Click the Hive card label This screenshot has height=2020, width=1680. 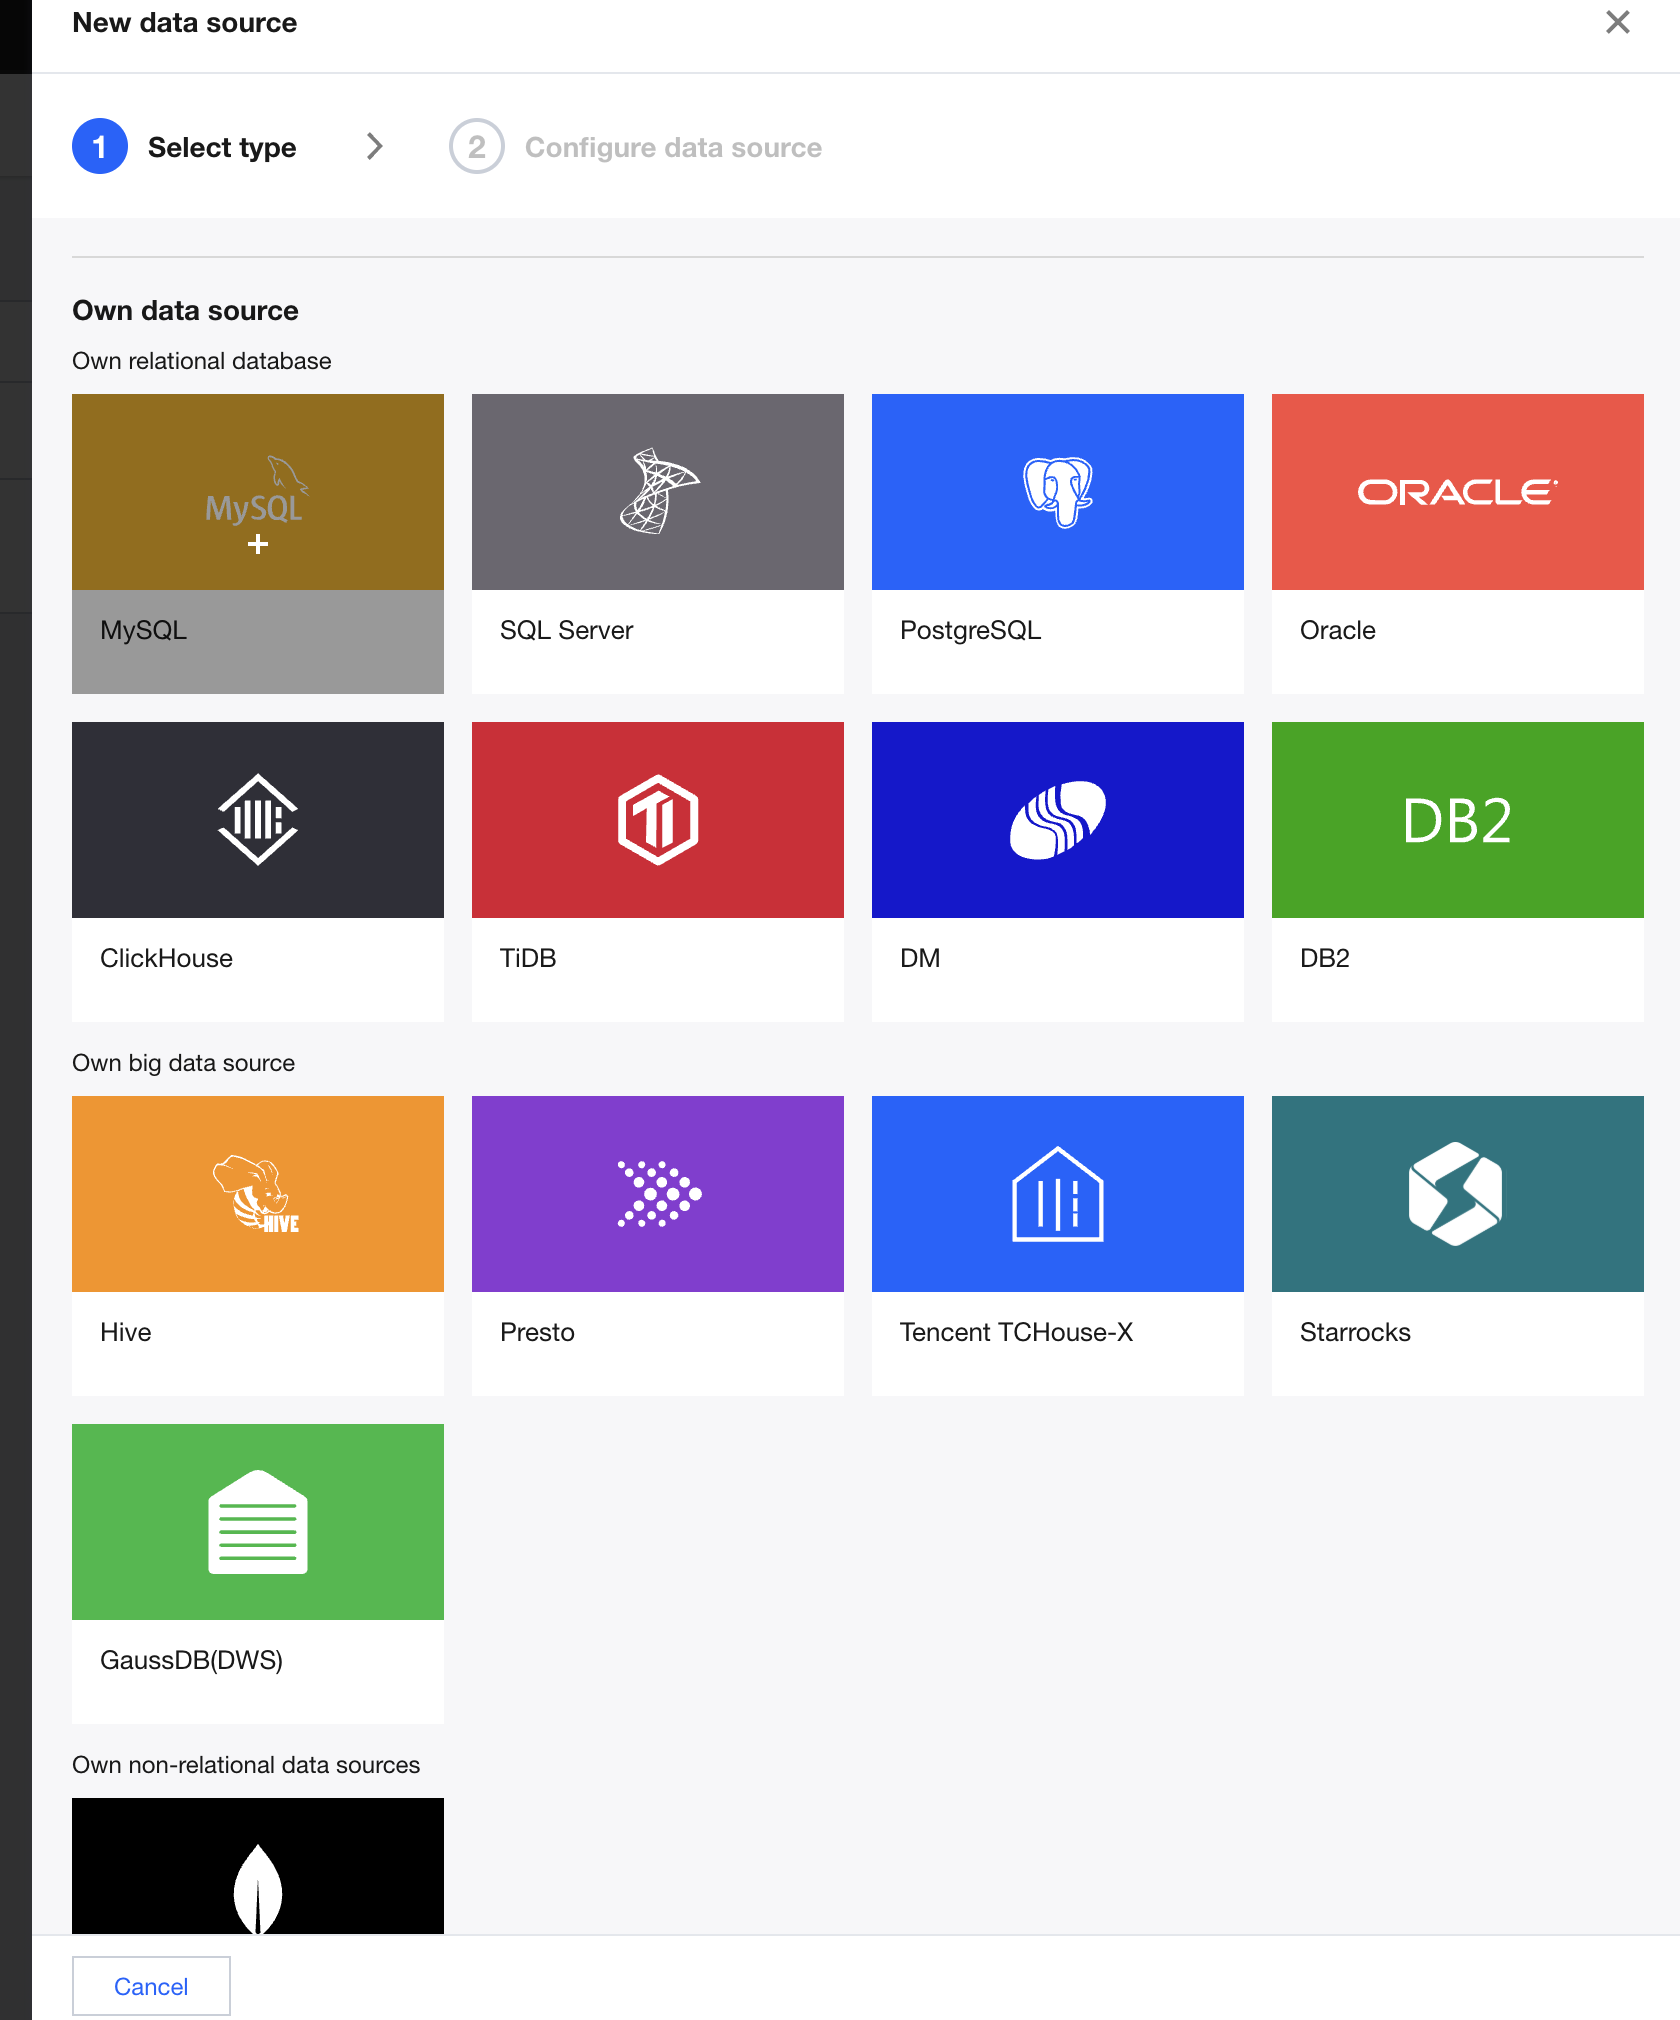coord(126,1332)
